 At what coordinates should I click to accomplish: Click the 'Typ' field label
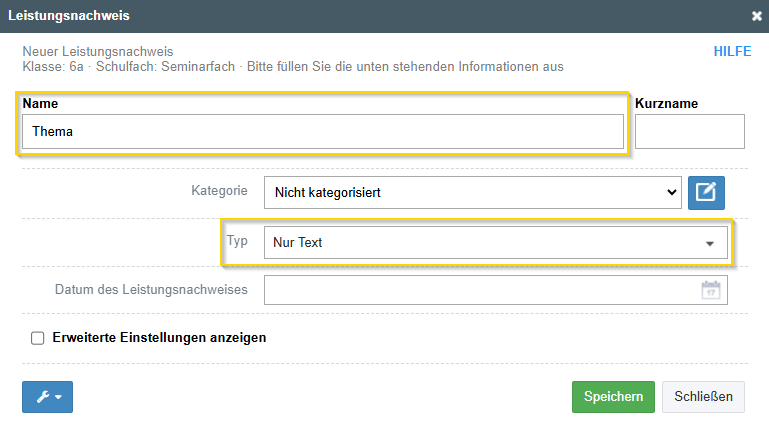[237, 241]
